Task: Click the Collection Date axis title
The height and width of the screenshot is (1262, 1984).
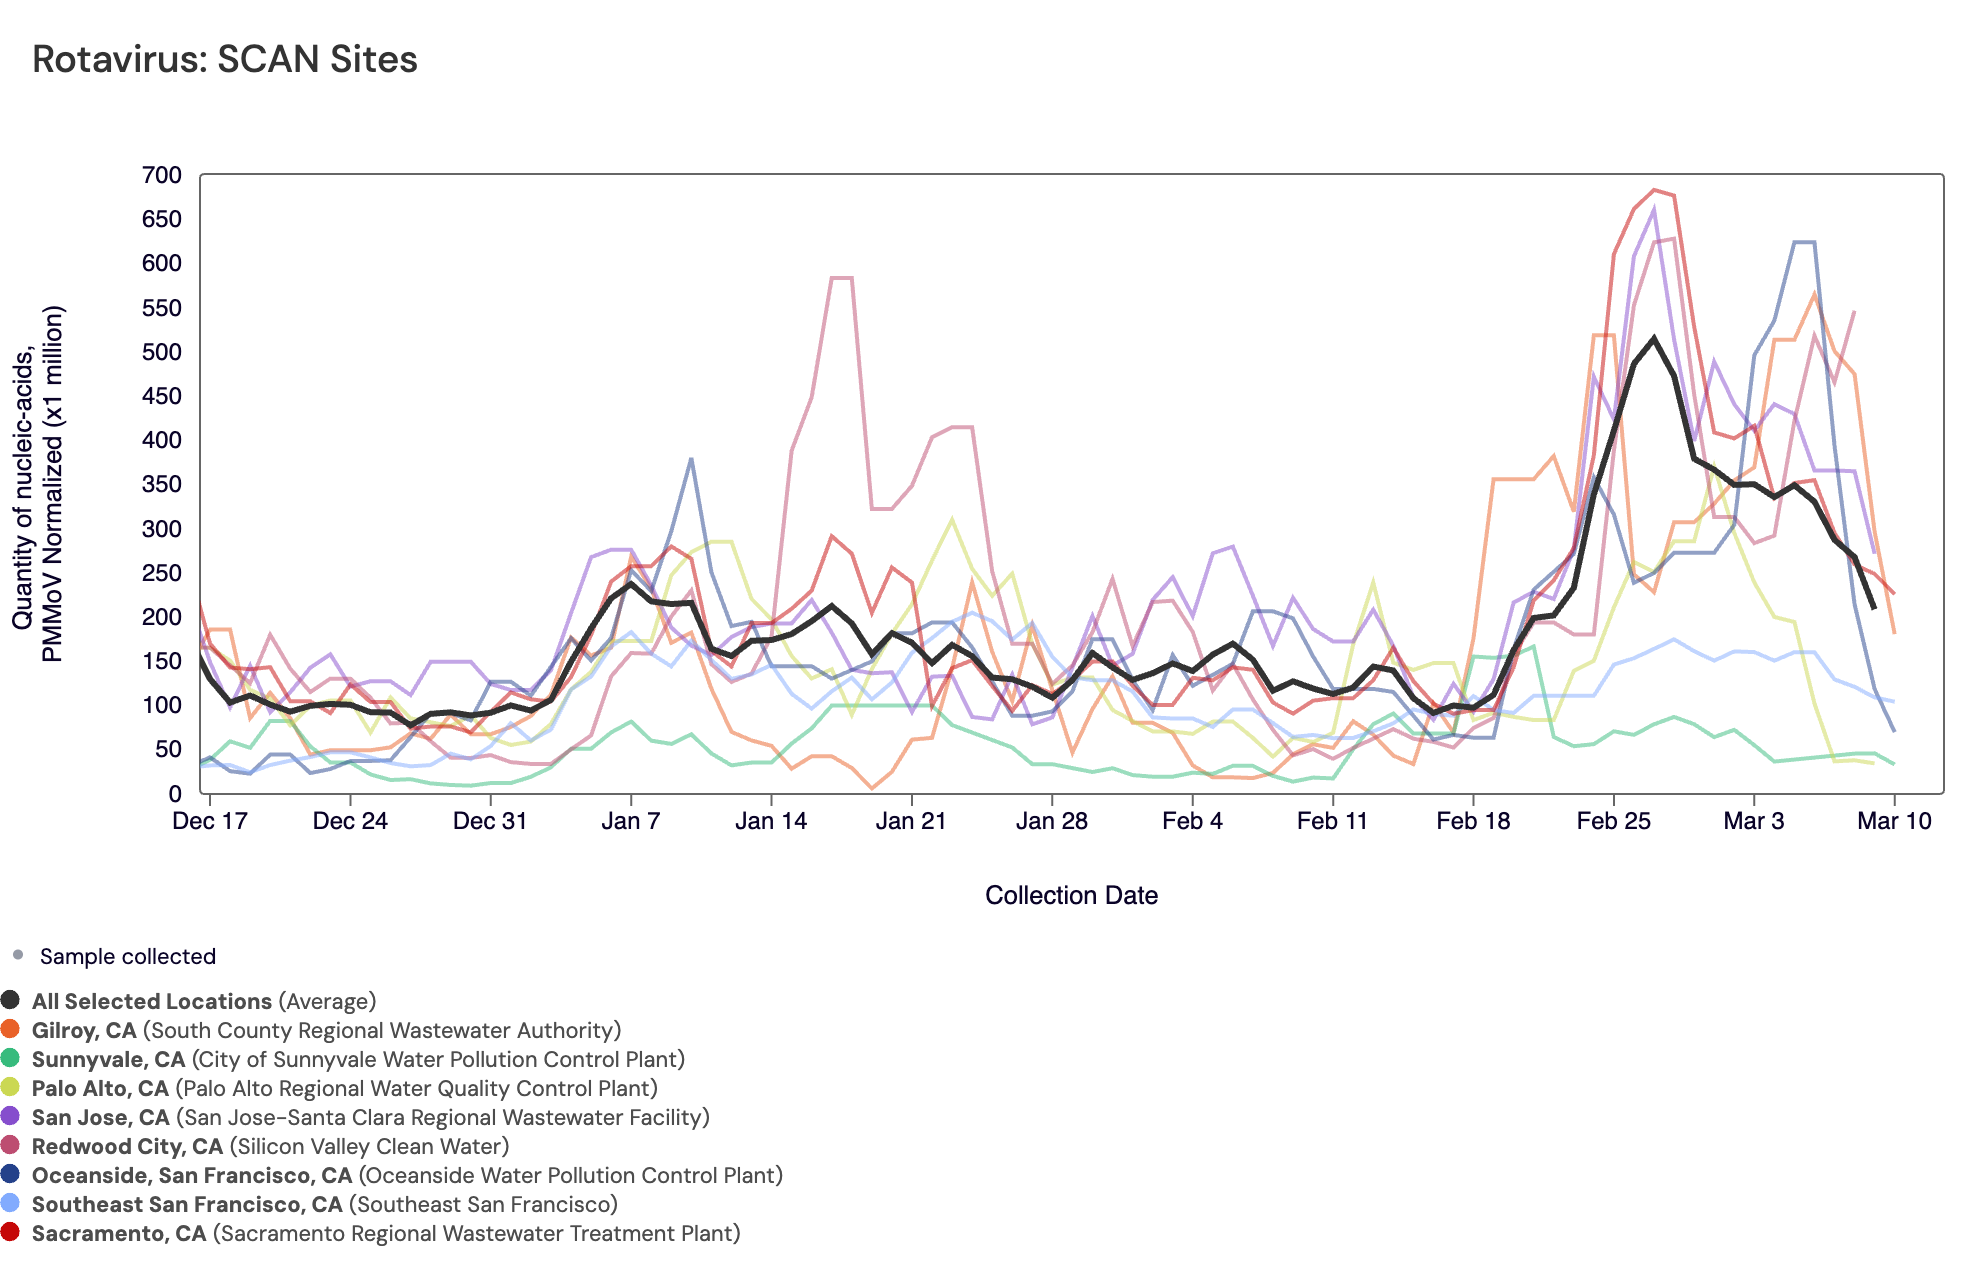Action: tap(1071, 895)
